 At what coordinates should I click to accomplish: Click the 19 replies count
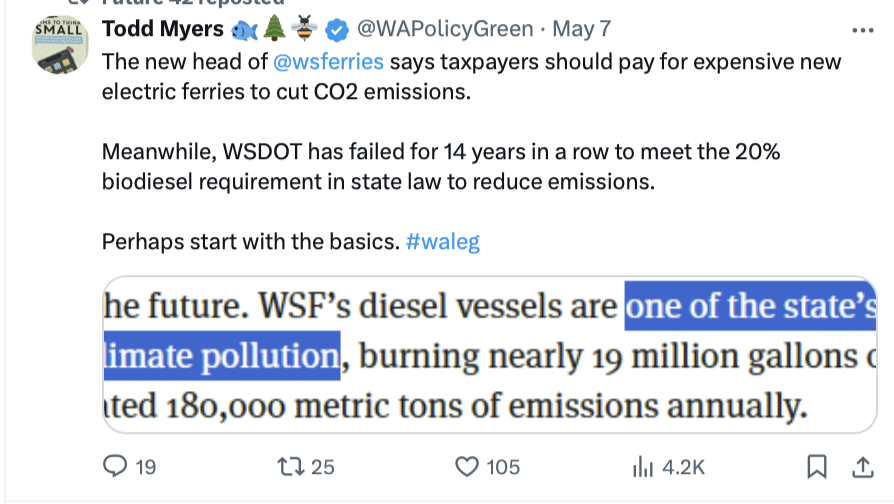click(x=145, y=466)
